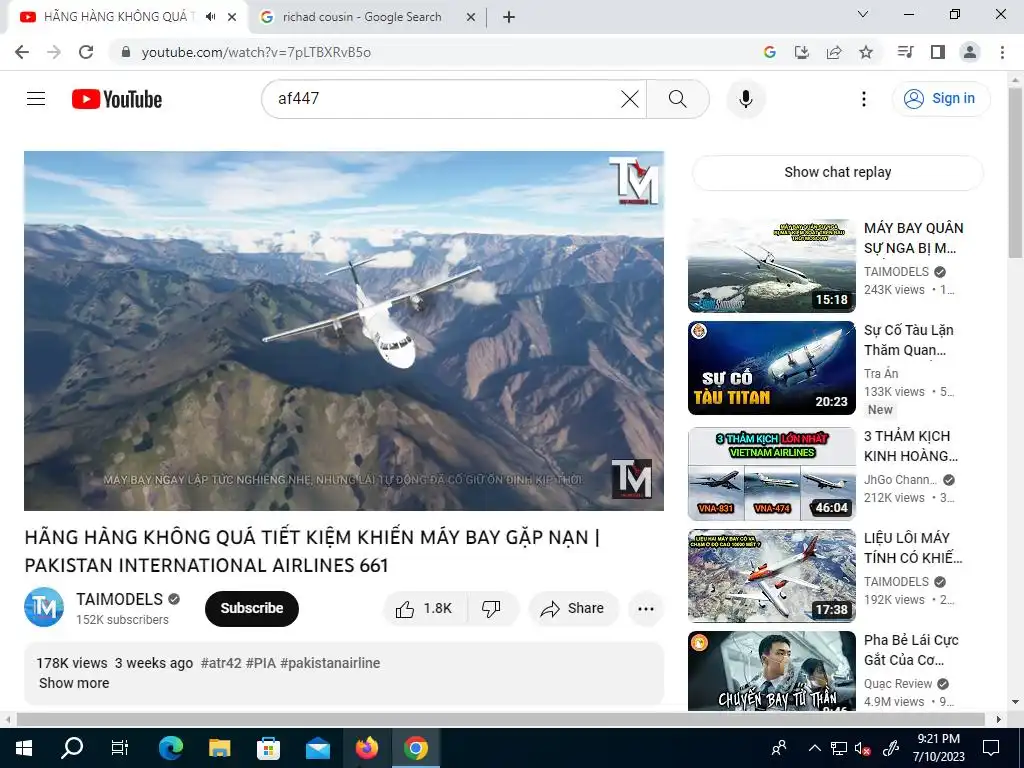The width and height of the screenshot is (1024, 768).
Task: Select the HÃNG HÀNG KHÔNG YouTube tab
Action: pos(118,17)
